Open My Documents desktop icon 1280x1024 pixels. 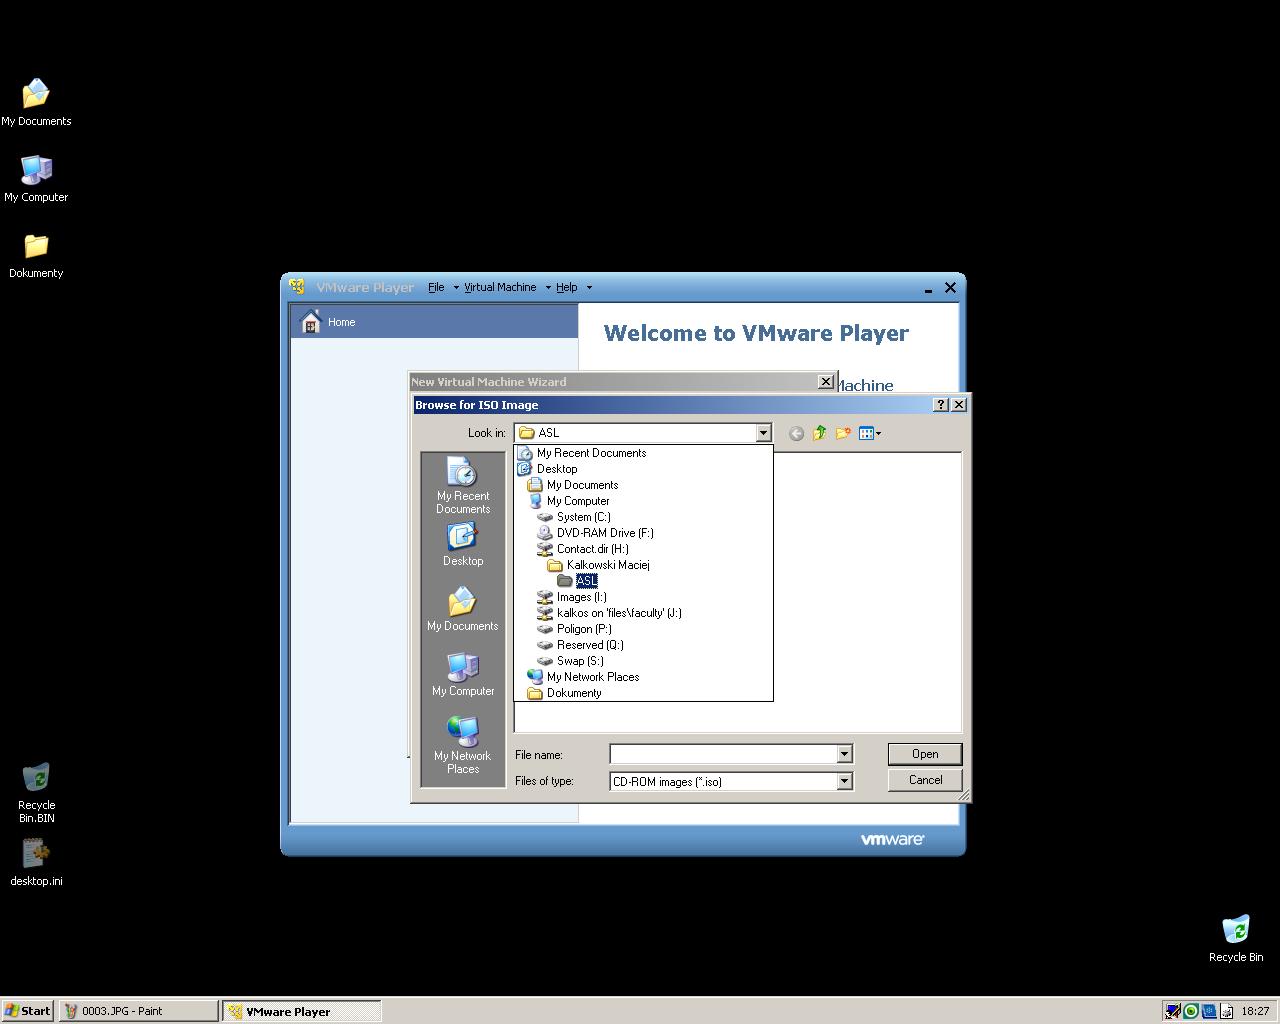pyautogui.click(x=36, y=103)
